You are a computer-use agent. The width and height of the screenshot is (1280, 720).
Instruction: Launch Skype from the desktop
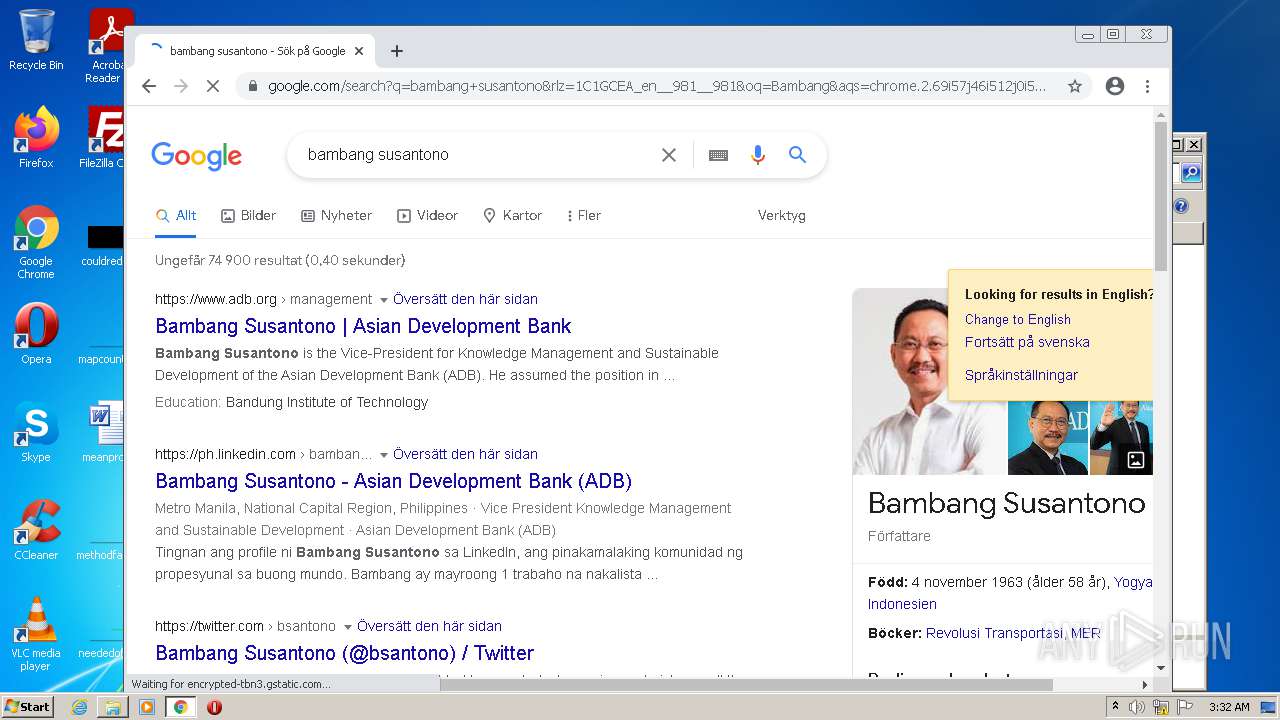[36, 432]
